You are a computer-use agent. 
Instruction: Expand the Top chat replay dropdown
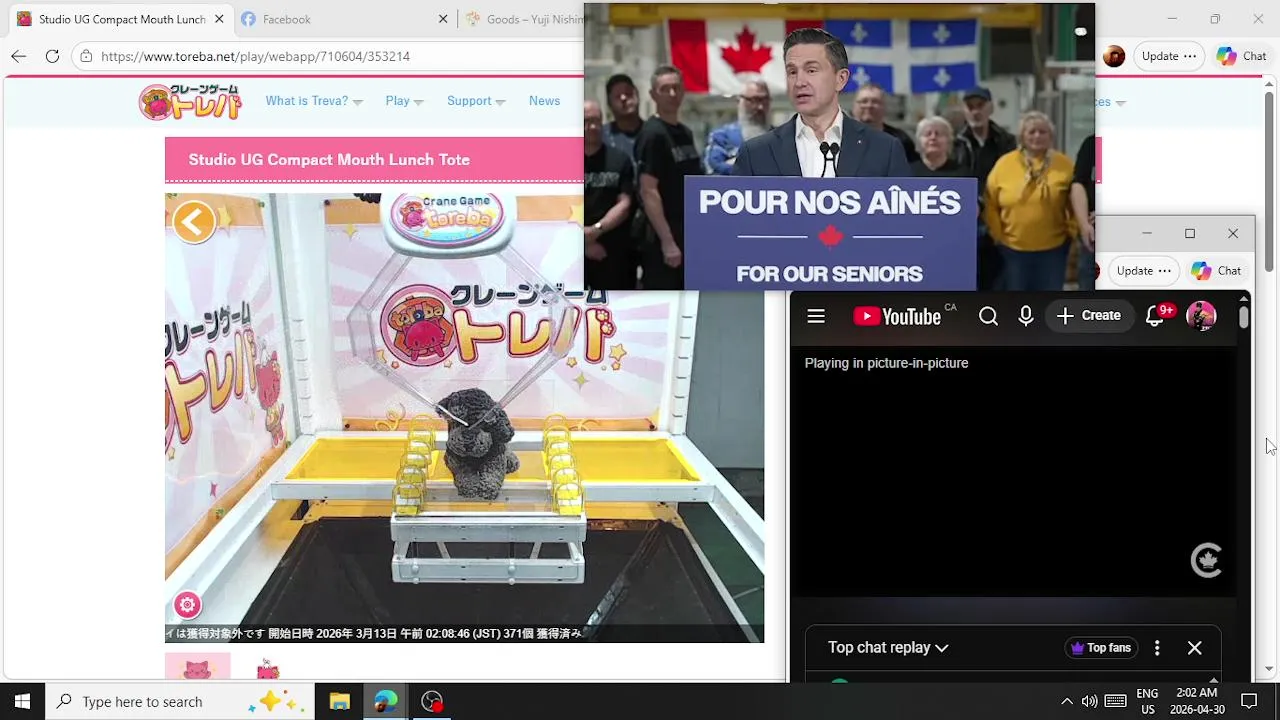[x=887, y=648]
